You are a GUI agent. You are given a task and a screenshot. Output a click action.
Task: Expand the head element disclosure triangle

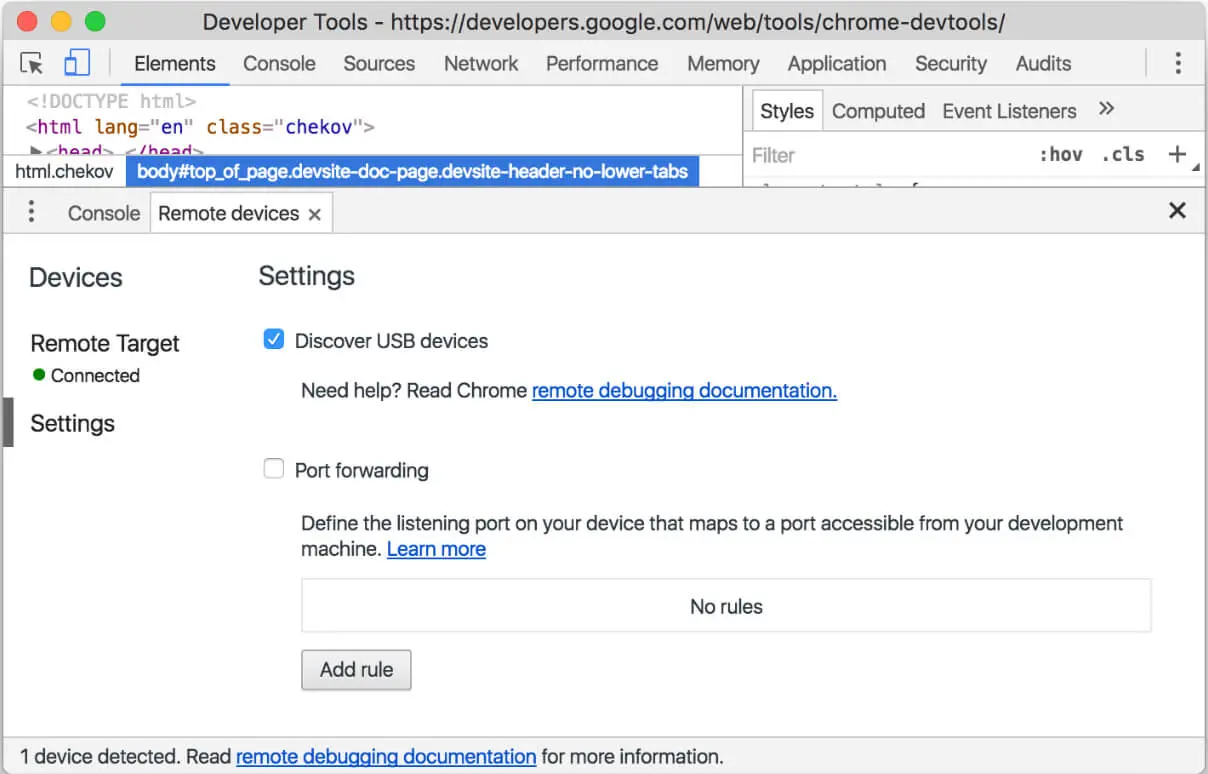pos(36,151)
